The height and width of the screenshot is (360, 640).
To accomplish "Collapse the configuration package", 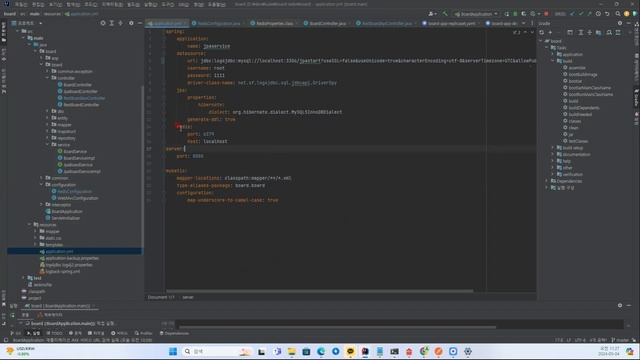I will point(42,184).
